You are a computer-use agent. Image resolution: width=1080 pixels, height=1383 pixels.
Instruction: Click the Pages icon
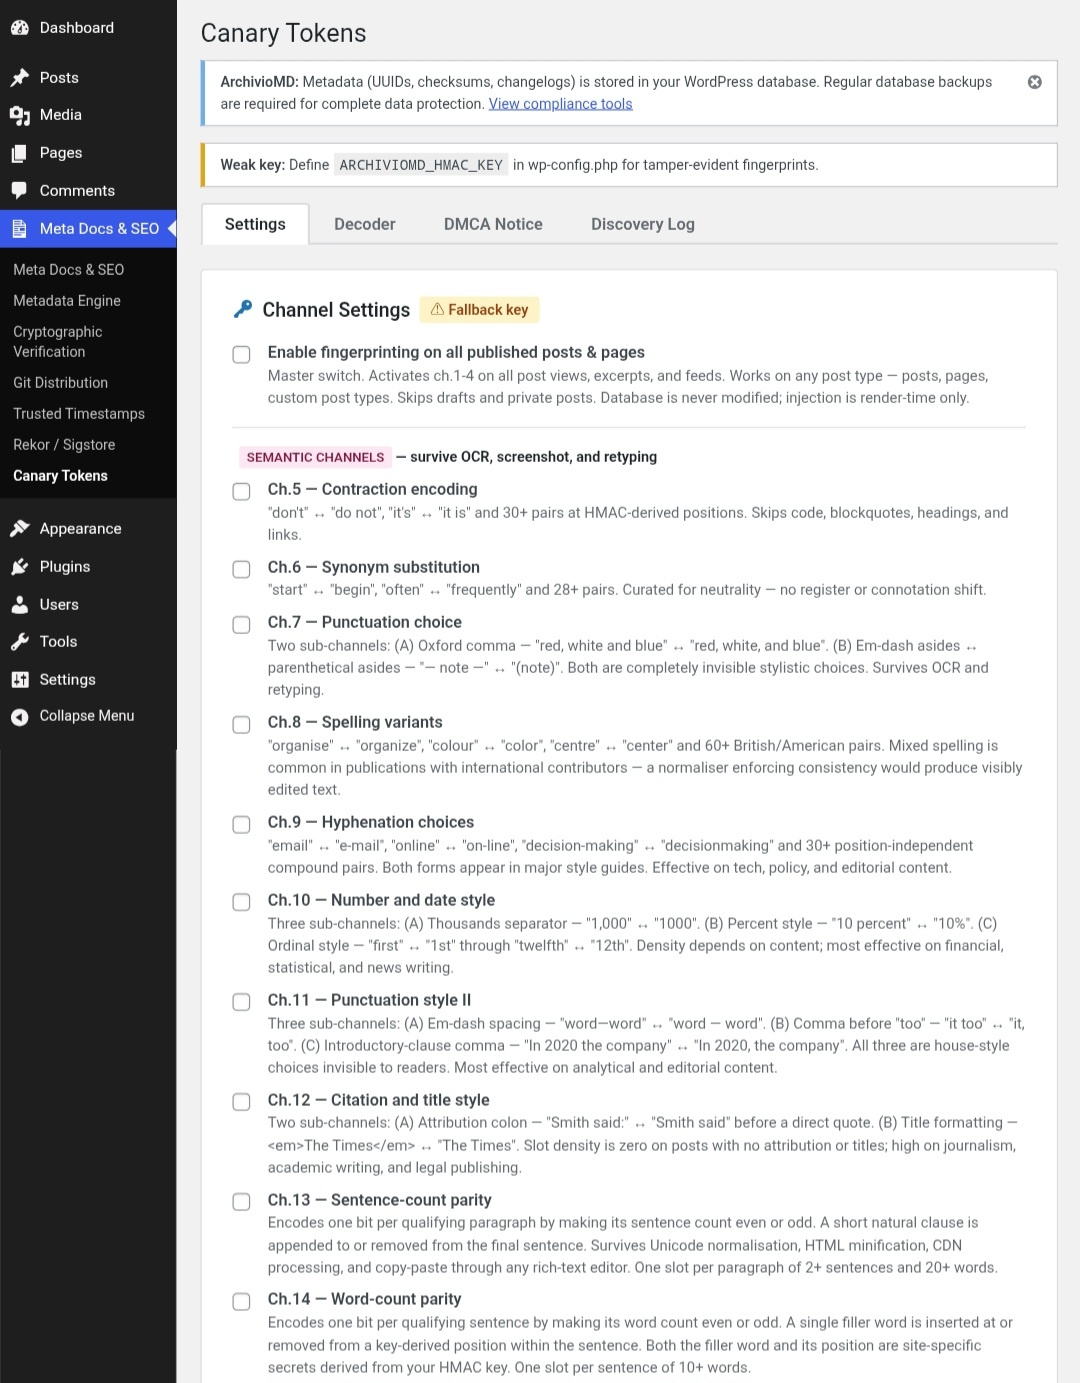19,152
